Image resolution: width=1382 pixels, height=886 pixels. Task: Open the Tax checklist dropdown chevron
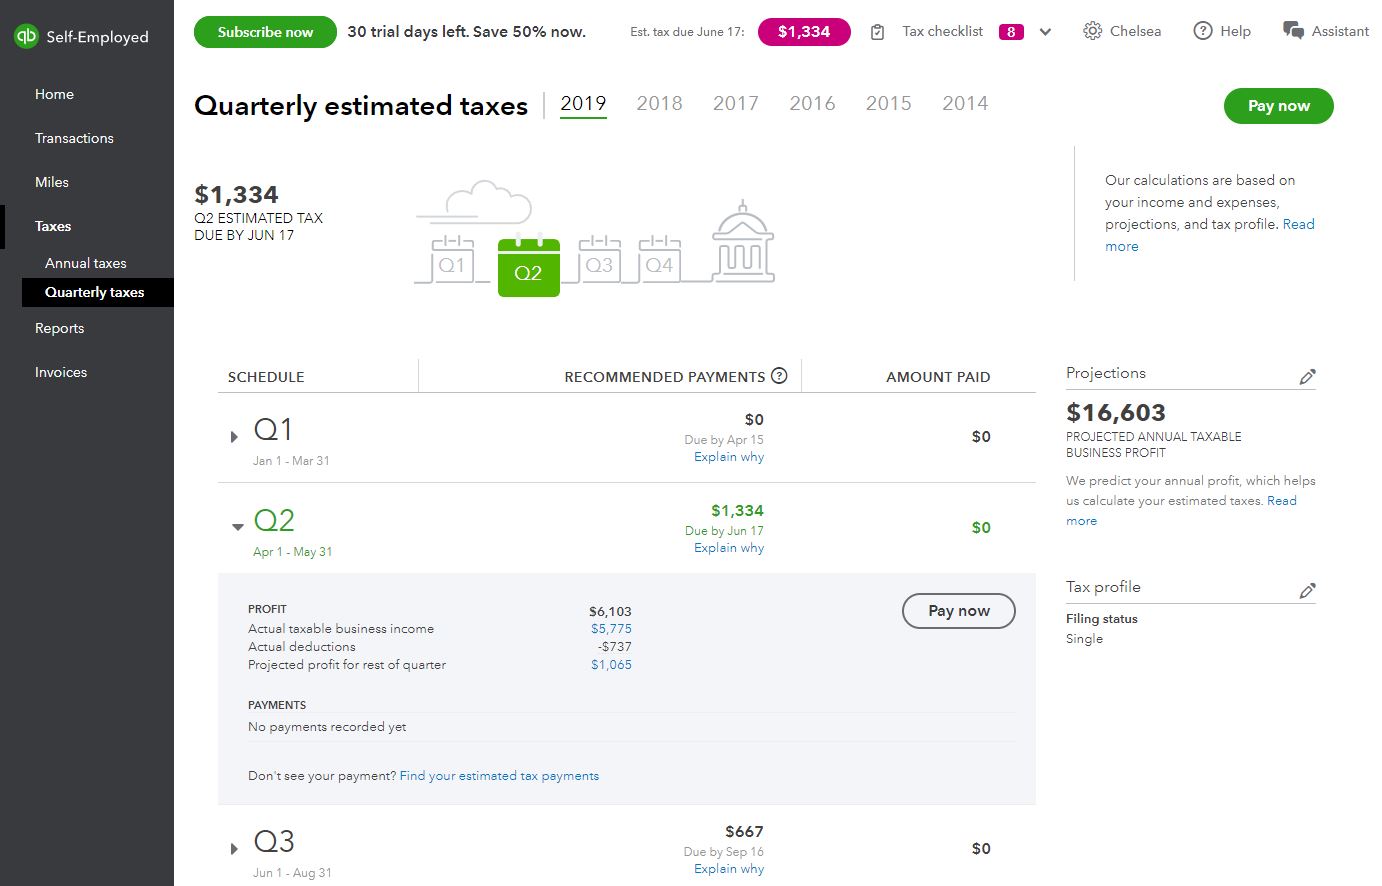click(x=1044, y=31)
